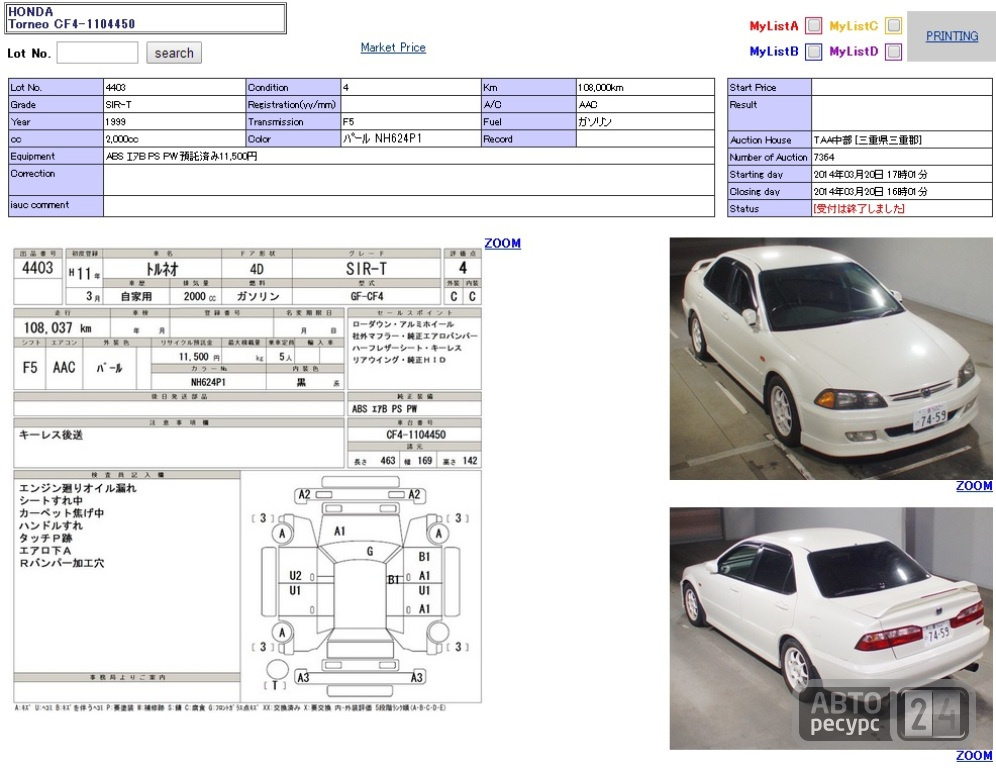This screenshot has height=768, width=996.
Task: Select the red Status text
Action: (x=859, y=208)
